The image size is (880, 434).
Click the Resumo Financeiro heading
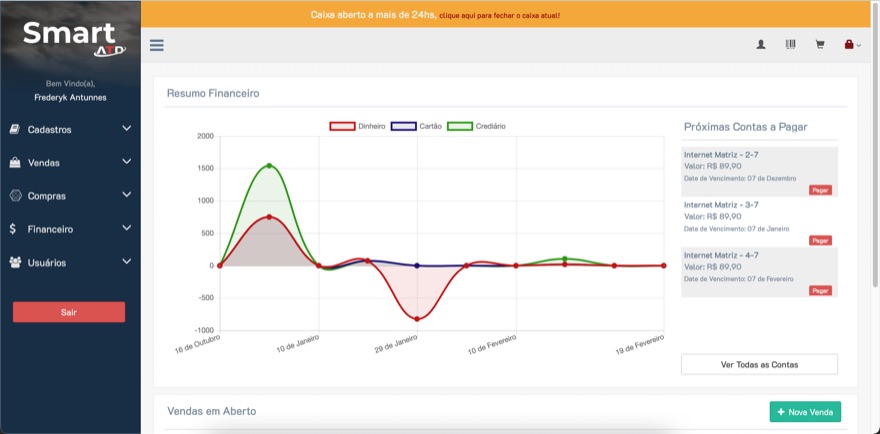pyautogui.click(x=213, y=94)
